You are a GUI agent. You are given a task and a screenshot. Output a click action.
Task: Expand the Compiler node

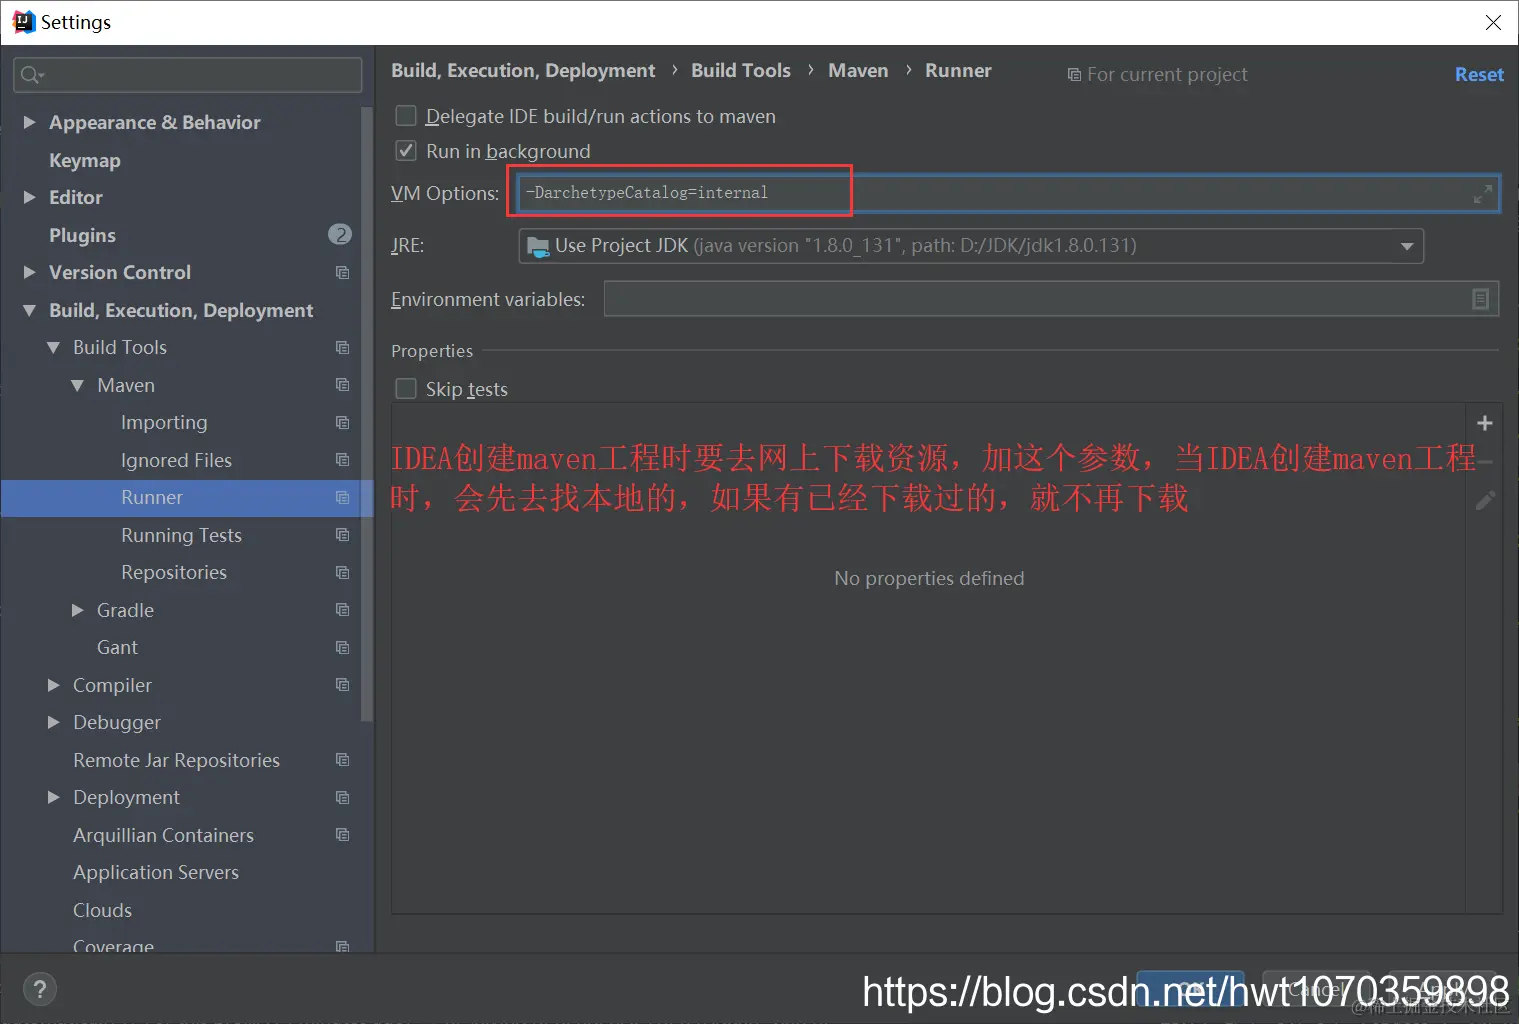(54, 685)
